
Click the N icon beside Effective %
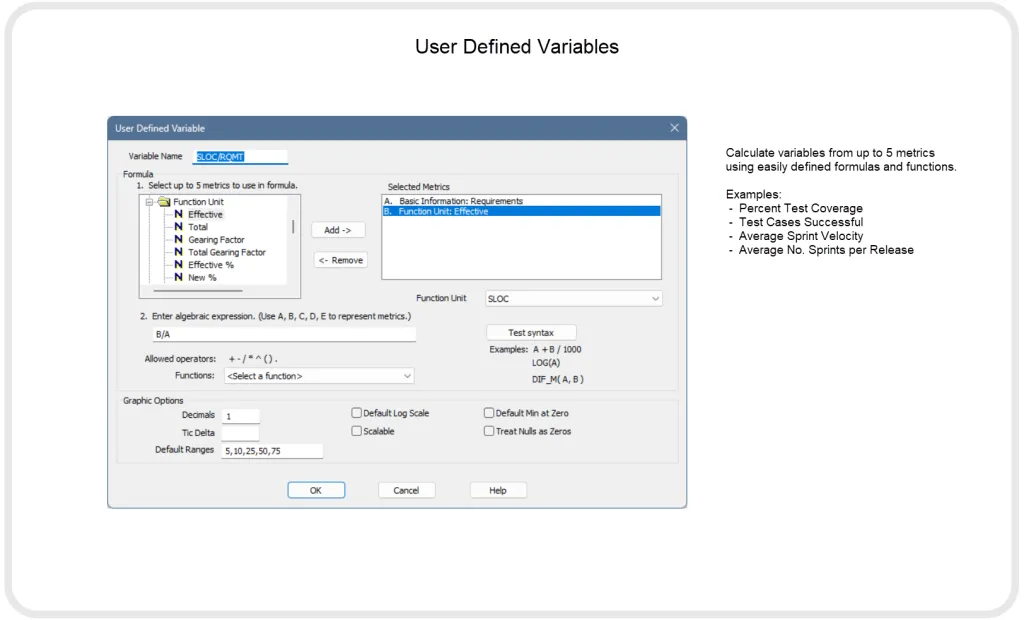pyautogui.click(x=178, y=265)
